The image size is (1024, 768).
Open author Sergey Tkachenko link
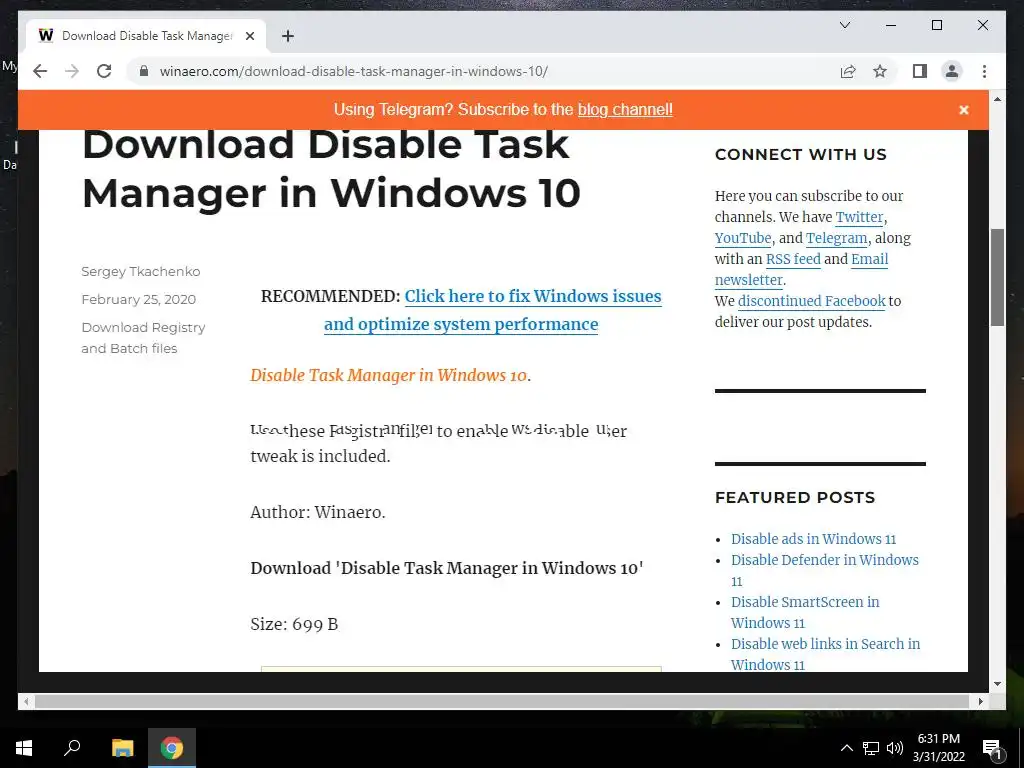140,272
